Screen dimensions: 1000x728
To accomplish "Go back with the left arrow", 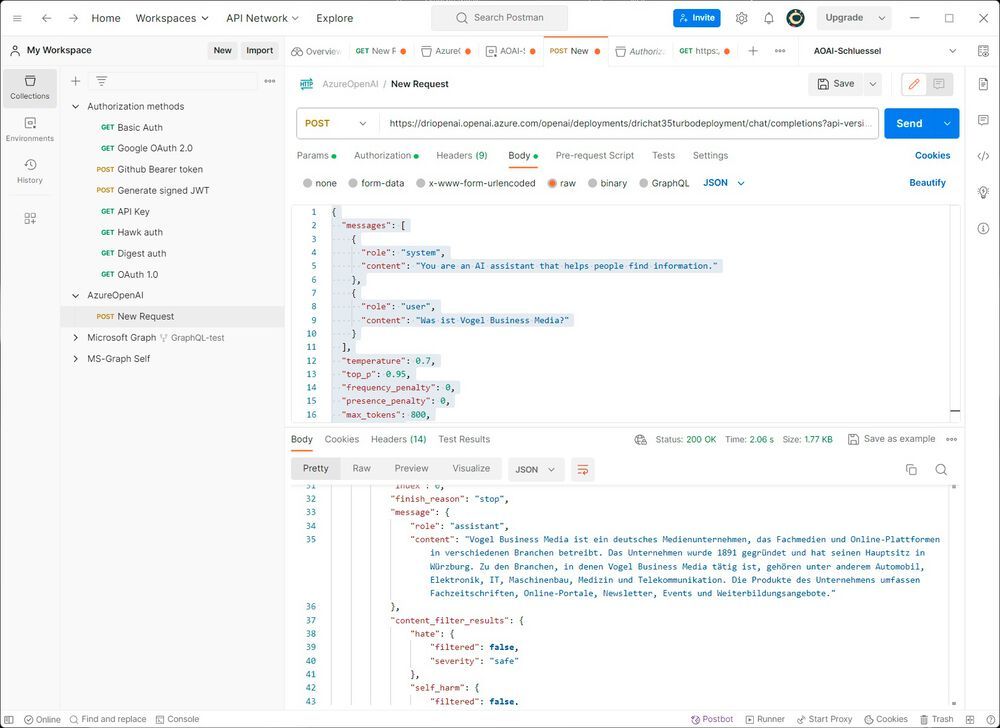I will 47,18.
